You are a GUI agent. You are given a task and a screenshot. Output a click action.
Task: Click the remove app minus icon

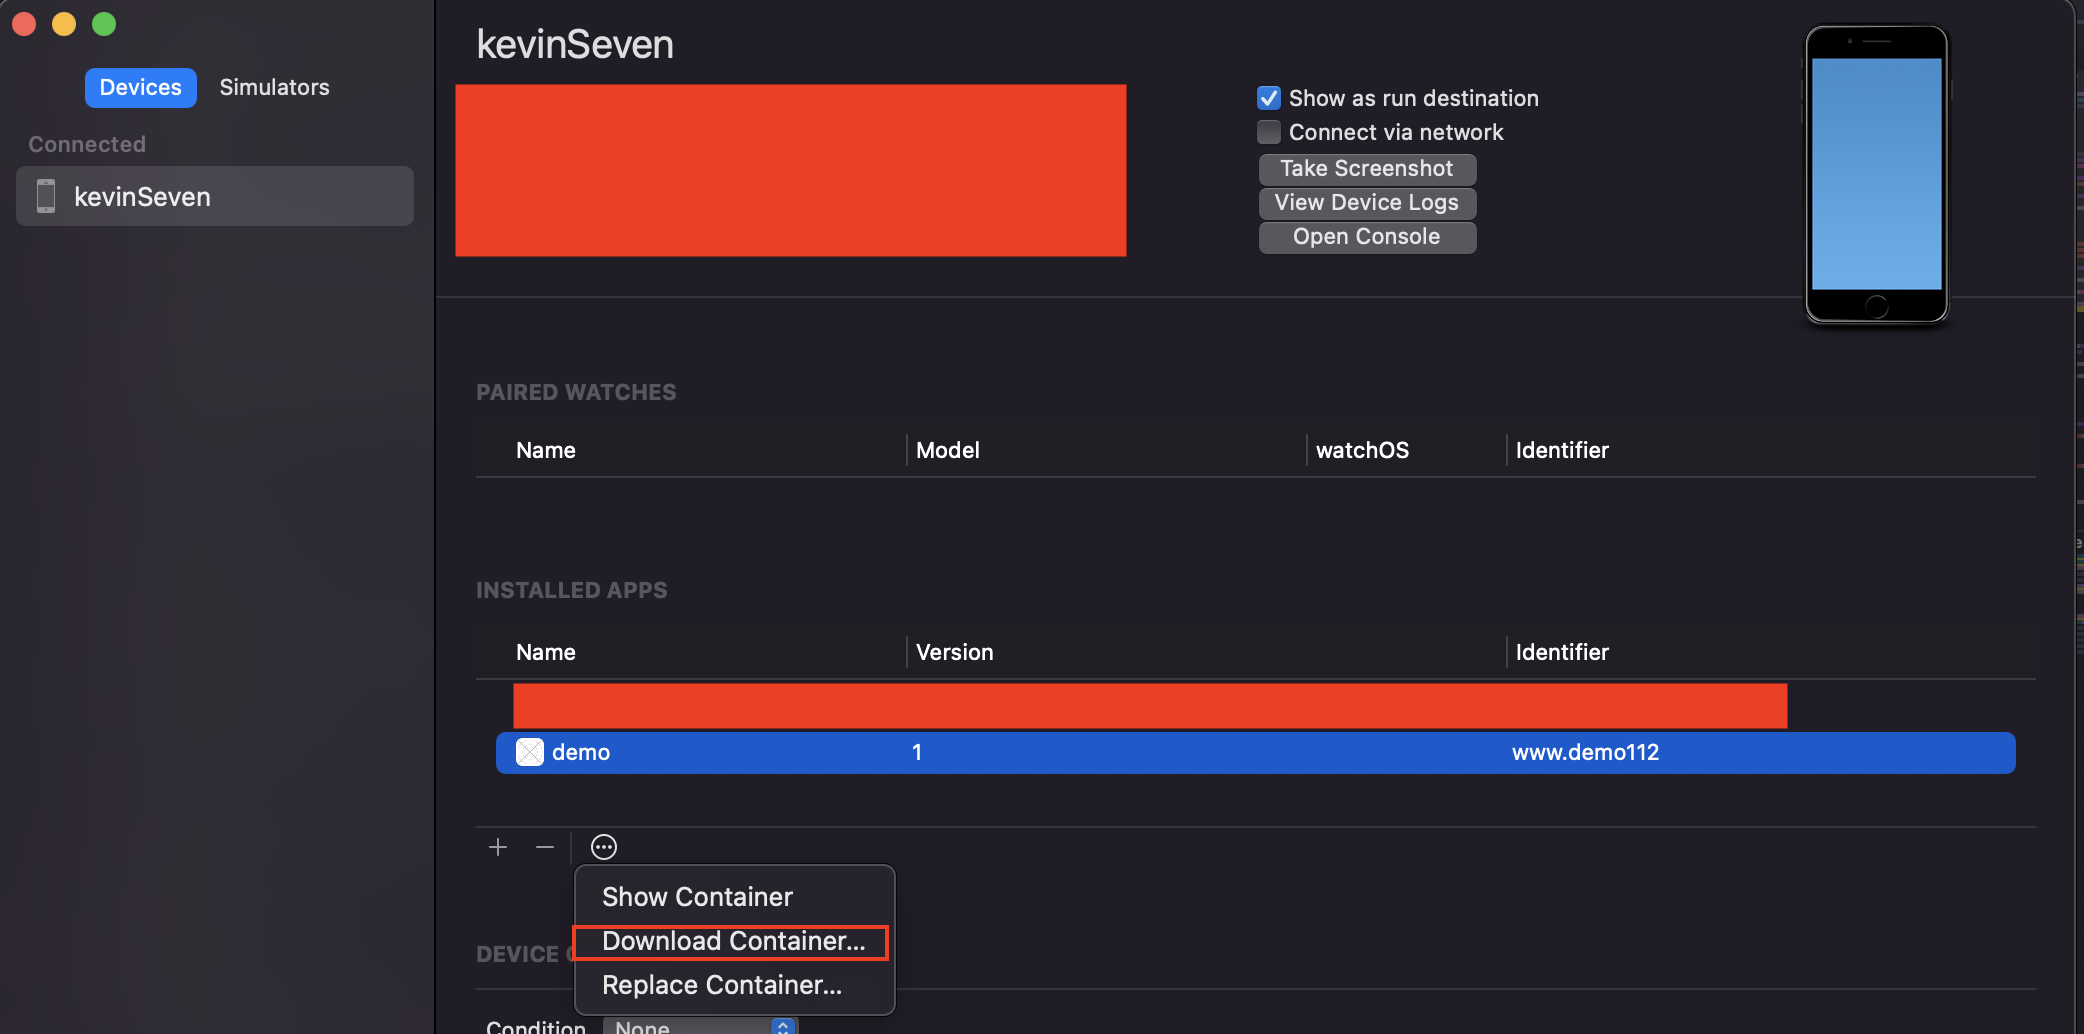(545, 847)
